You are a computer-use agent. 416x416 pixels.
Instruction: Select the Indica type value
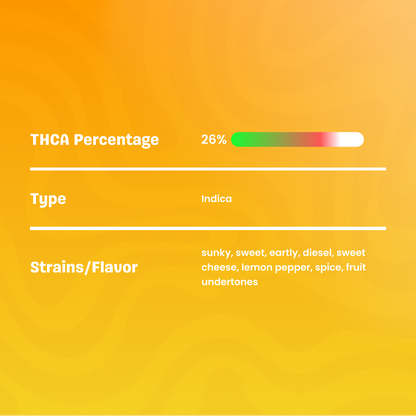click(x=216, y=199)
